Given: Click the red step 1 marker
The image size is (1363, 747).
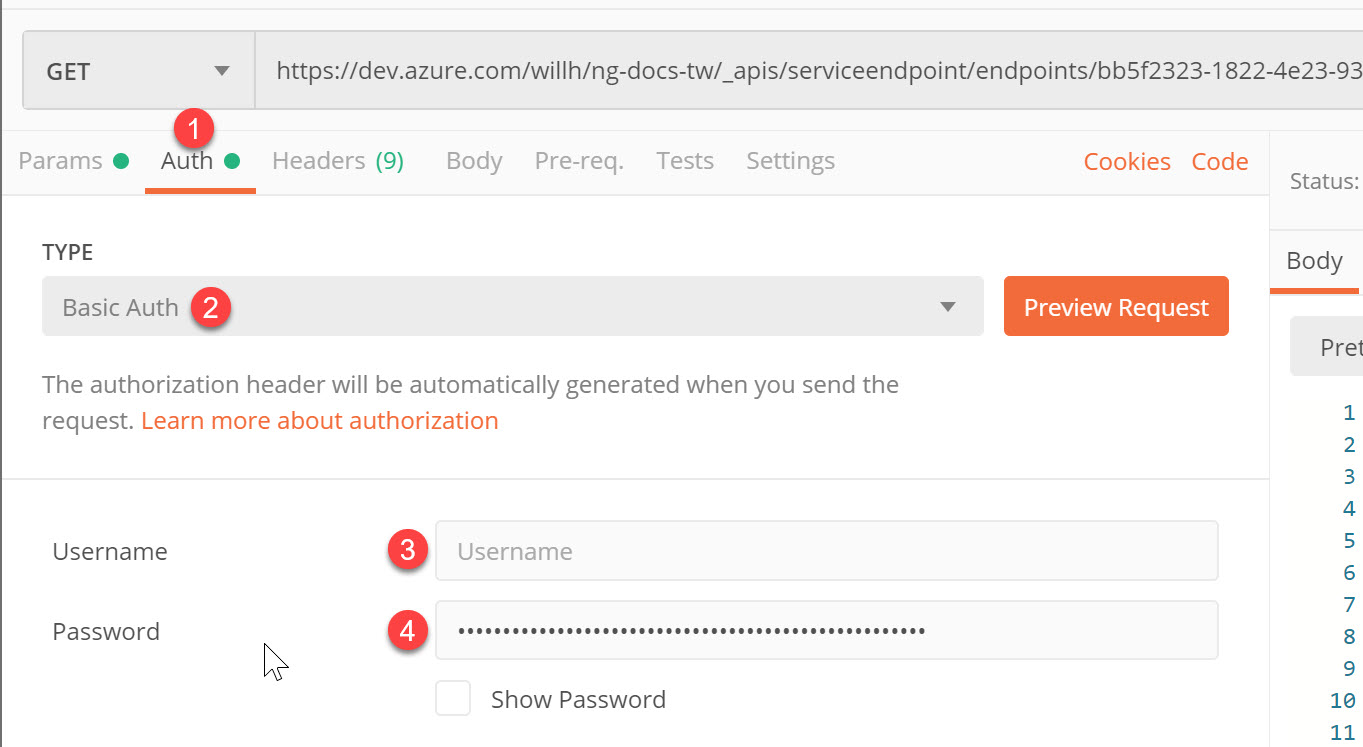Looking at the screenshot, I should coord(194,129).
